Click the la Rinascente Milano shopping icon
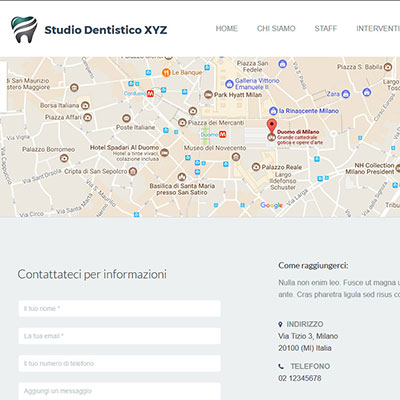Screen dimensions: 400x400 pyautogui.click(x=273, y=111)
